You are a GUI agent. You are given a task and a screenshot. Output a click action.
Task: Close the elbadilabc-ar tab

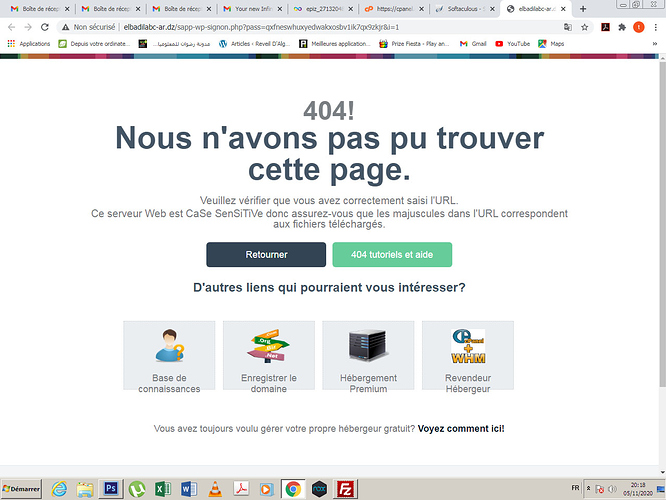coord(563,9)
